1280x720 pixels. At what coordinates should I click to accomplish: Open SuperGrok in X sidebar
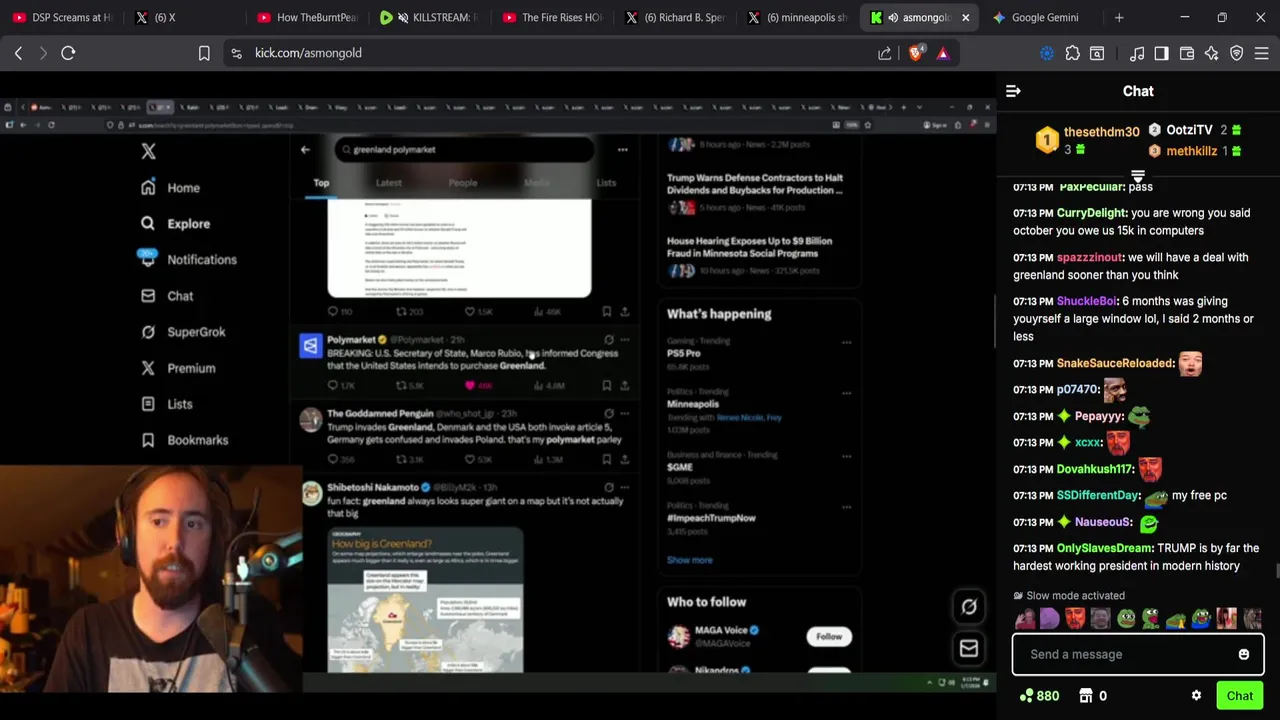(183, 331)
